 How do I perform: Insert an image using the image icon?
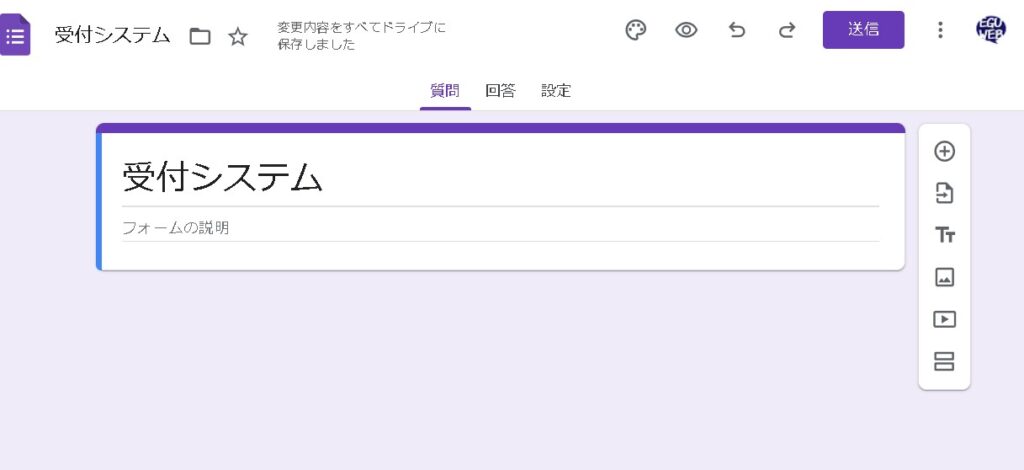(x=944, y=277)
